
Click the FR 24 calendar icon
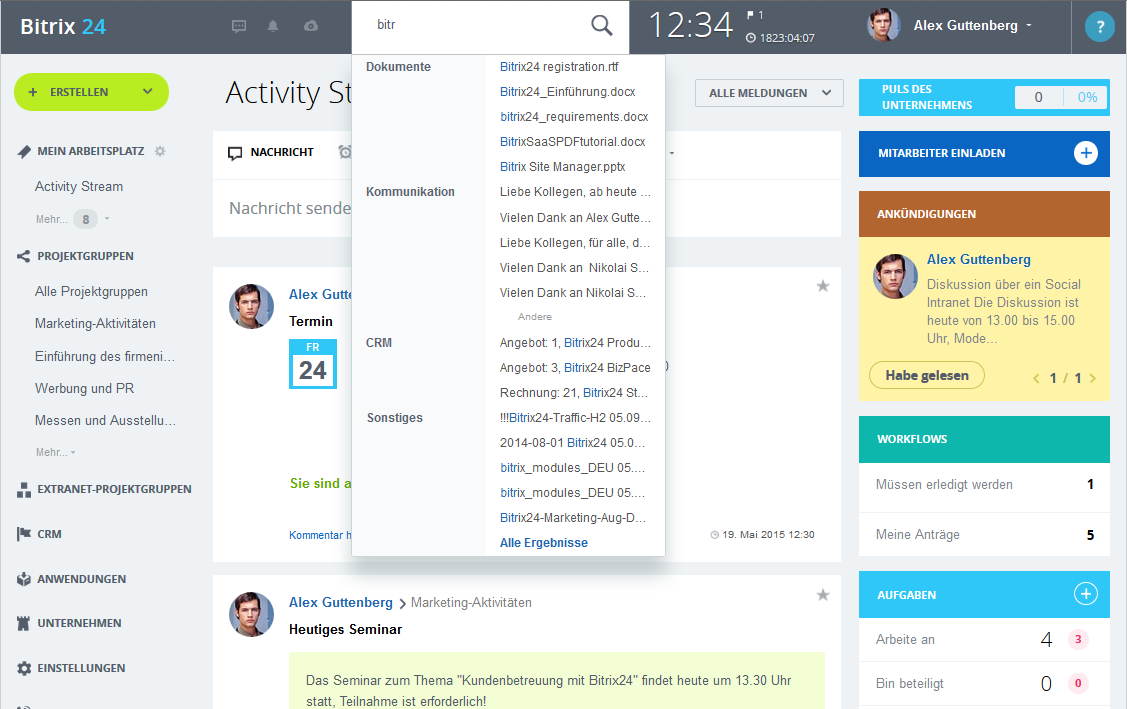point(313,364)
